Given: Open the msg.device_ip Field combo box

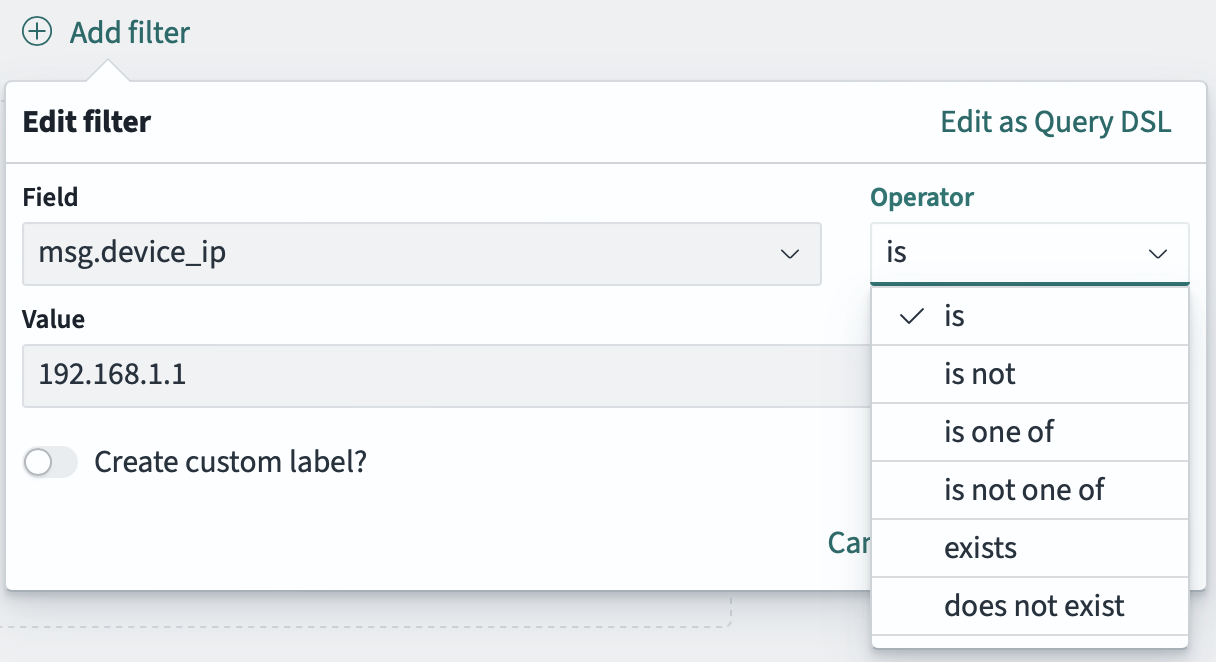Looking at the screenshot, I should (420, 254).
